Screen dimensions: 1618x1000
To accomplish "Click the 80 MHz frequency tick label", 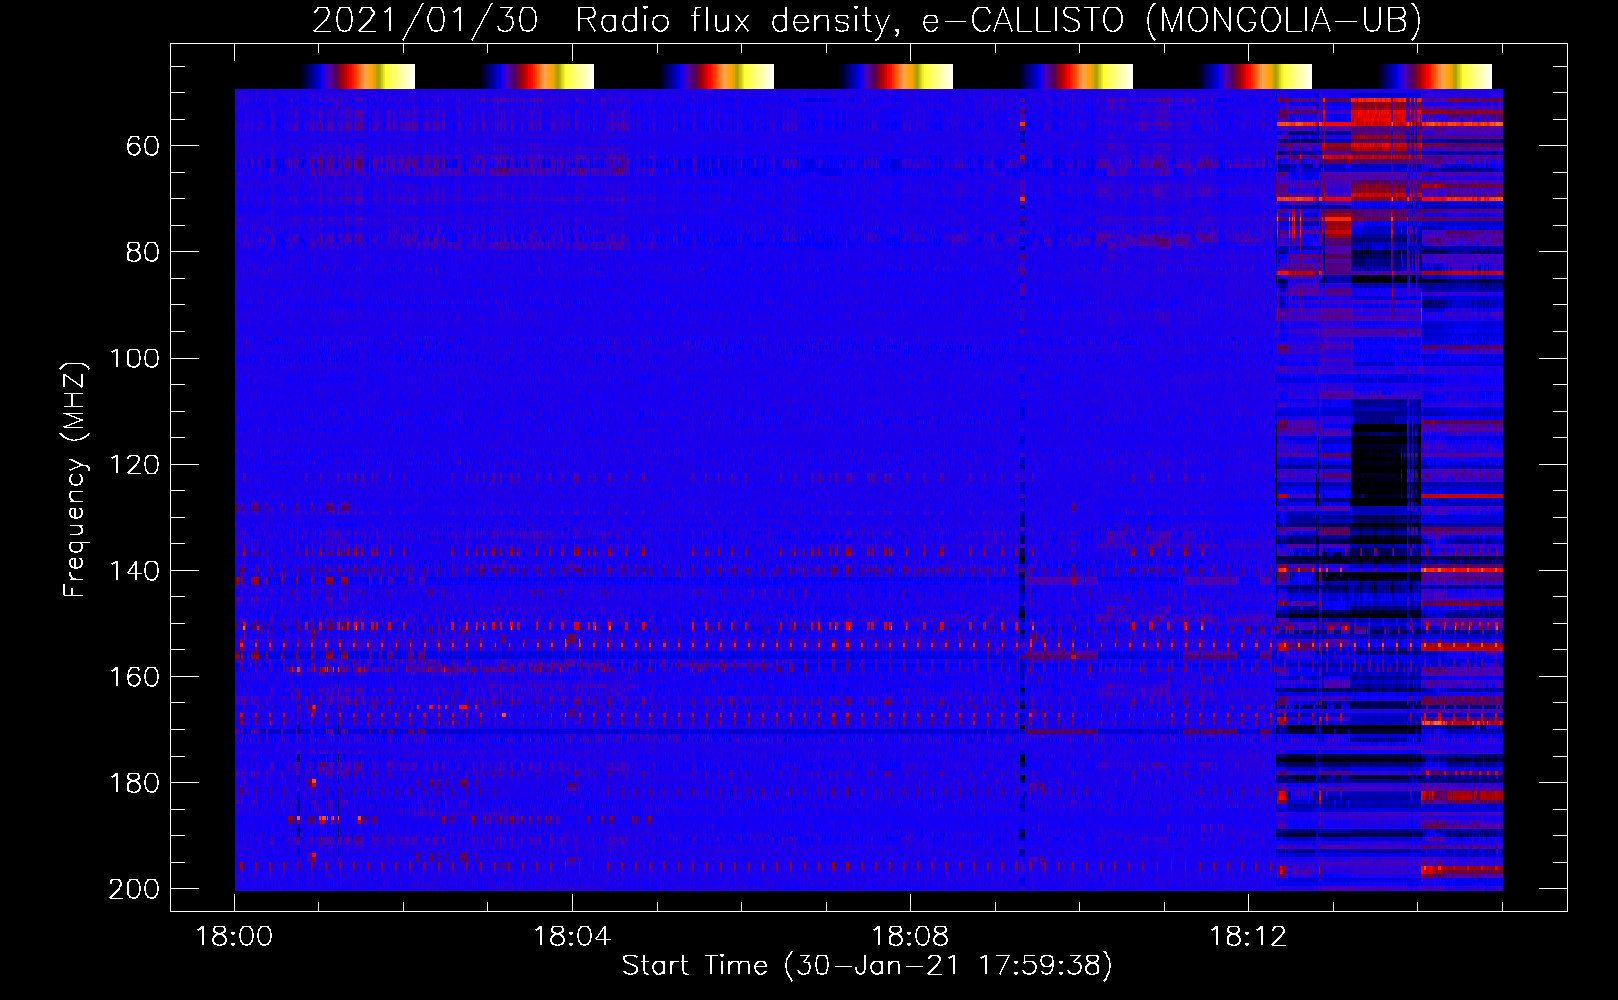I will (x=143, y=253).
